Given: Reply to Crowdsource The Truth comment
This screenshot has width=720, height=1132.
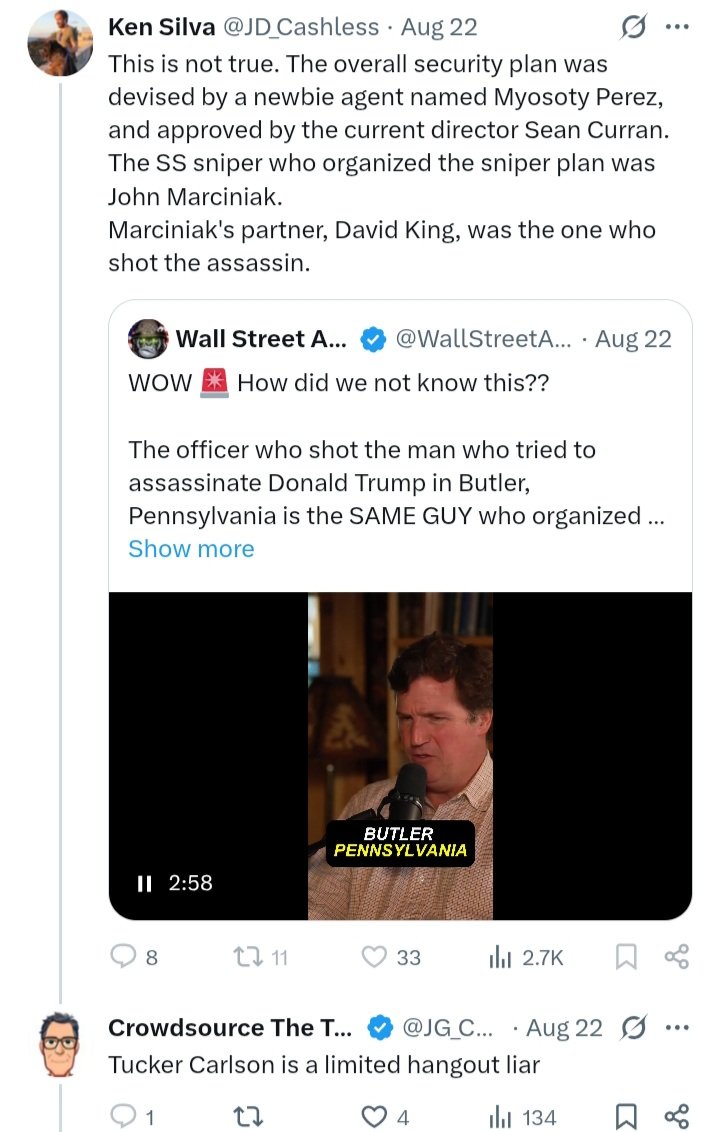Looking at the screenshot, I should tap(123, 1116).
